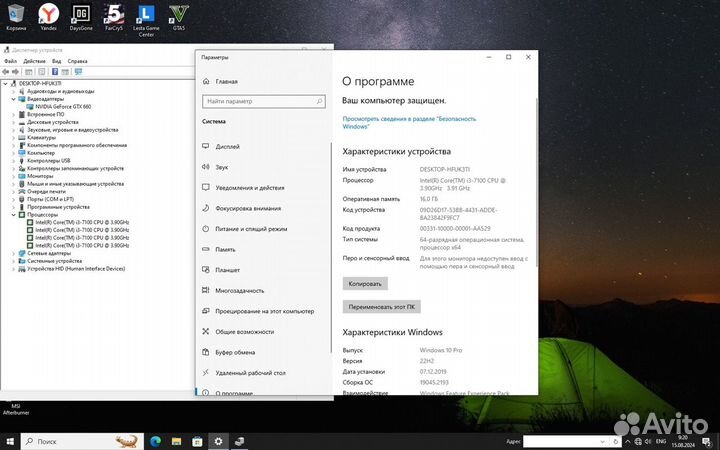Select Мыши и иные указывающие устройства

[x=75, y=184]
